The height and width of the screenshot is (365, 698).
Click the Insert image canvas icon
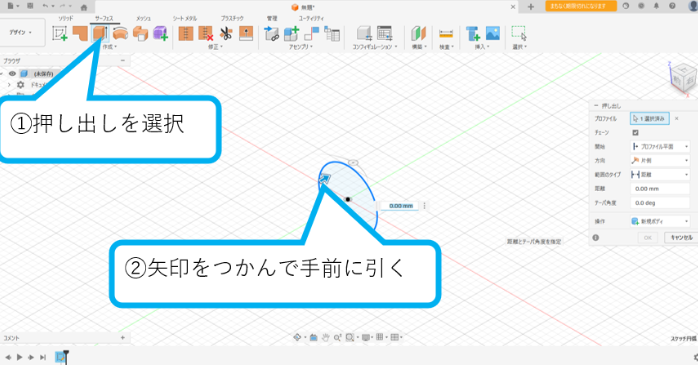(x=493, y=33)
